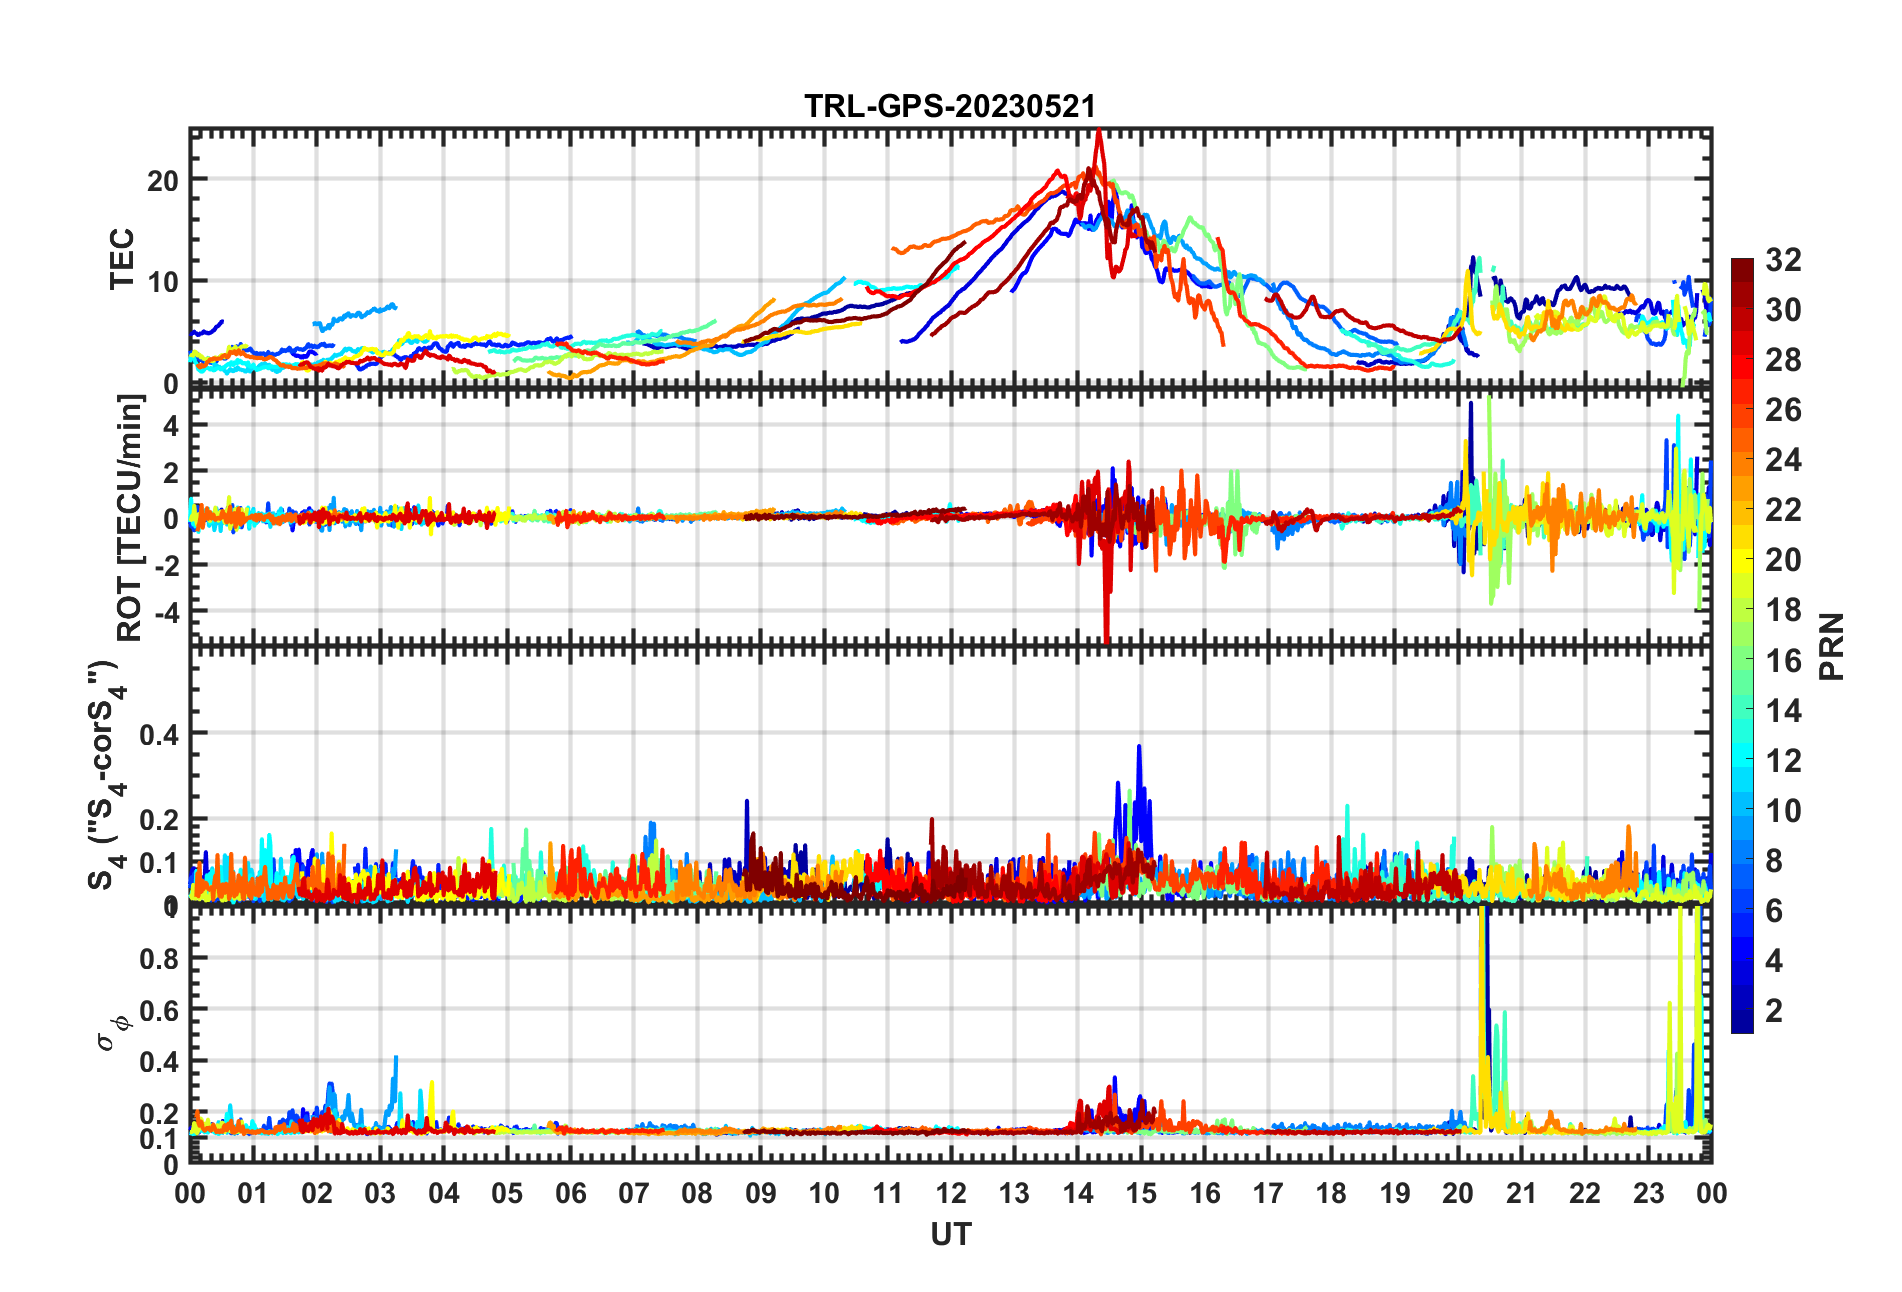This screenshot has width=1902, height=1292.
Task: Select colorbar tick label 16
Action: pyautogui.click(x=1783, y=660)
